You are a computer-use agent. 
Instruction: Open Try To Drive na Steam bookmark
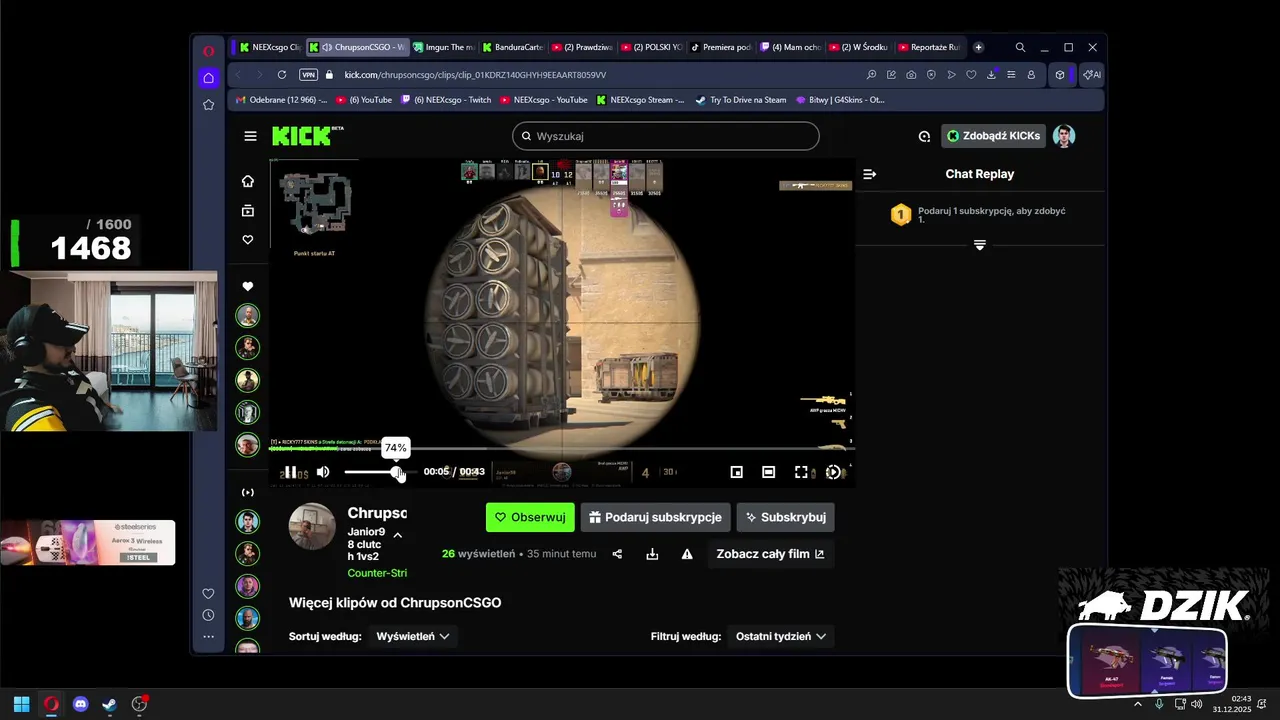coord(741,100)
